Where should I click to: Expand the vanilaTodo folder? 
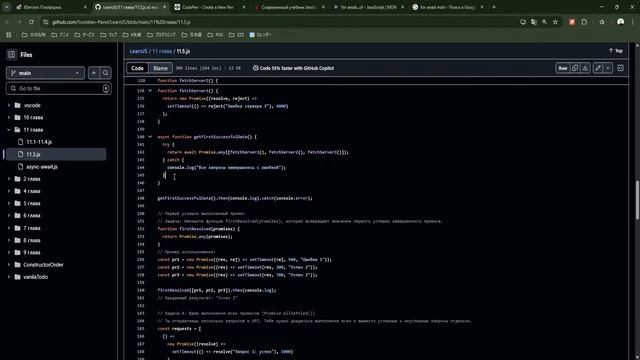[x=9, y=277]
